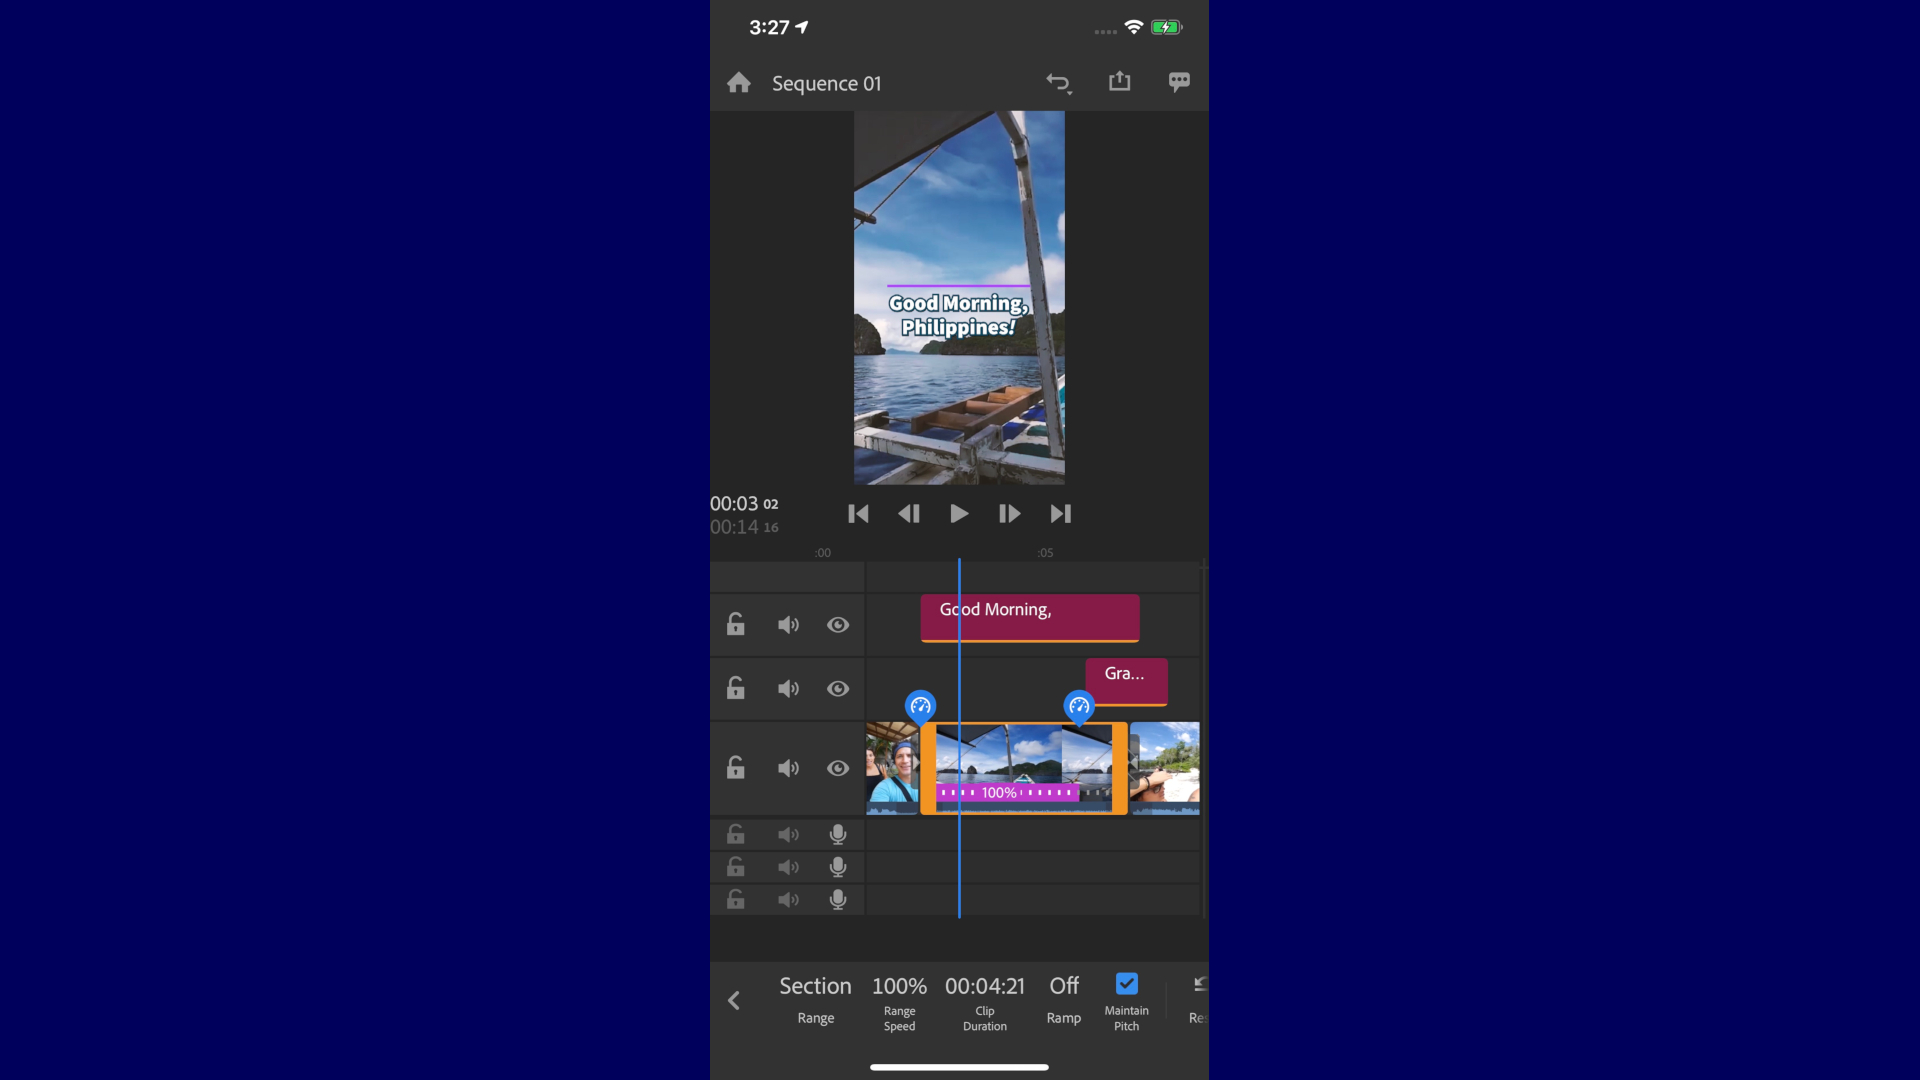Tap the lock icon on video track
1920x1080 pixels.
tap(735, 767)
